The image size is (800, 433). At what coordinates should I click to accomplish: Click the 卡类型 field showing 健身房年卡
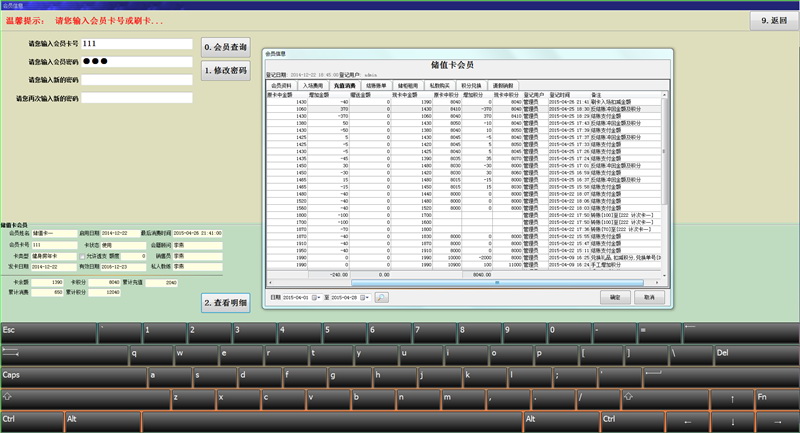(54, 256)
